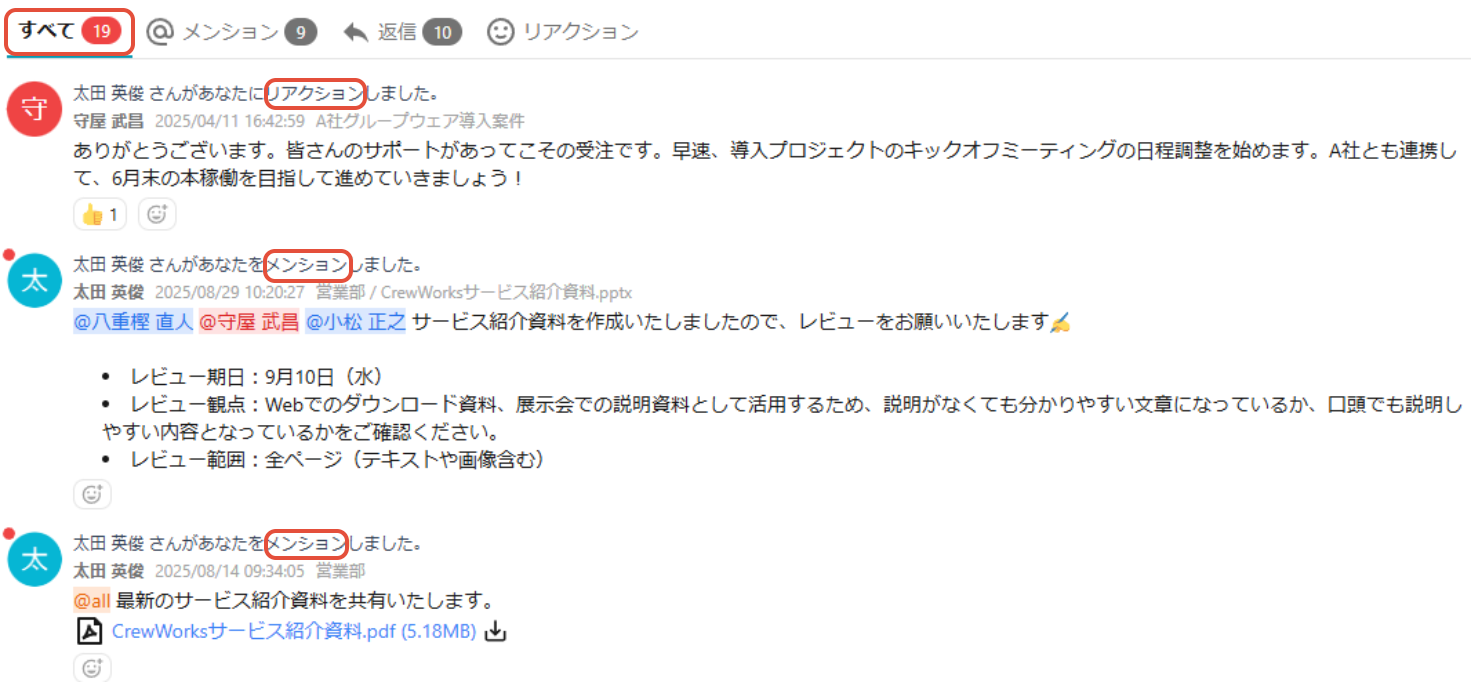Open the リアクション tab
Screen dimensions: 1471x682
tap(563, 32)
